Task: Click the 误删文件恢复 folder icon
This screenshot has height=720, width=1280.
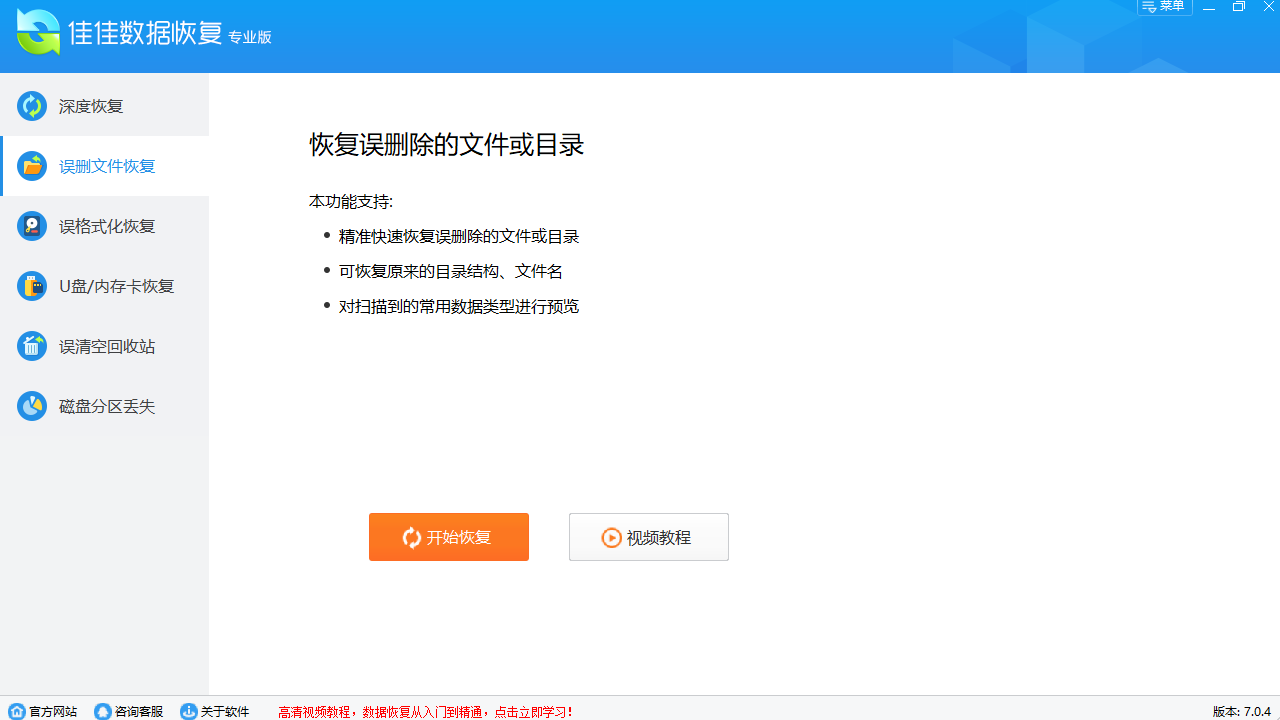Action: pos(32,166)
